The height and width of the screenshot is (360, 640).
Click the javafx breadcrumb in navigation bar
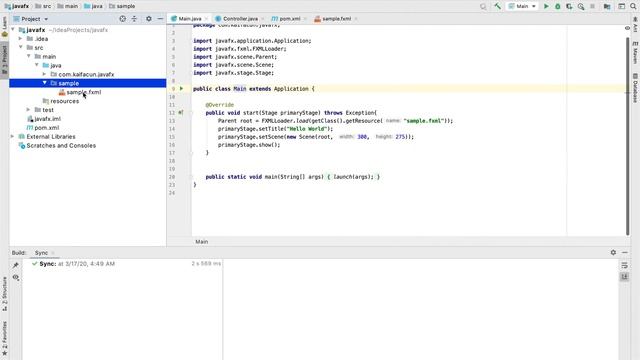pyautogui.click(x=16, y=6)
